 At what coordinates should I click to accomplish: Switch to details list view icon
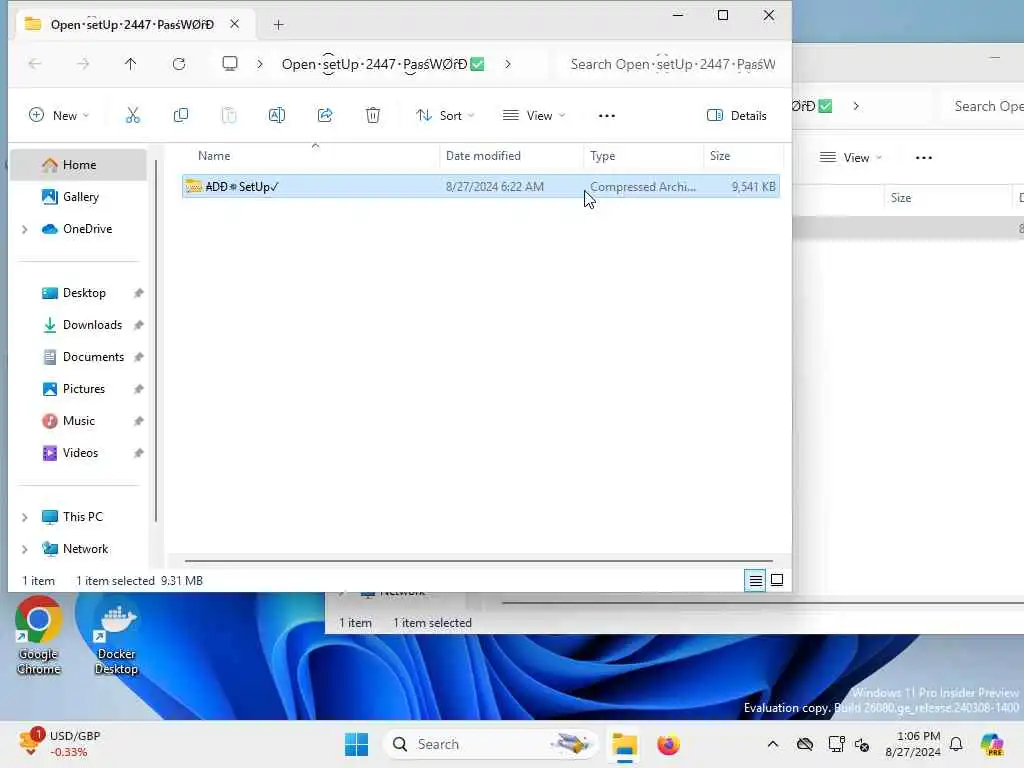756,580
